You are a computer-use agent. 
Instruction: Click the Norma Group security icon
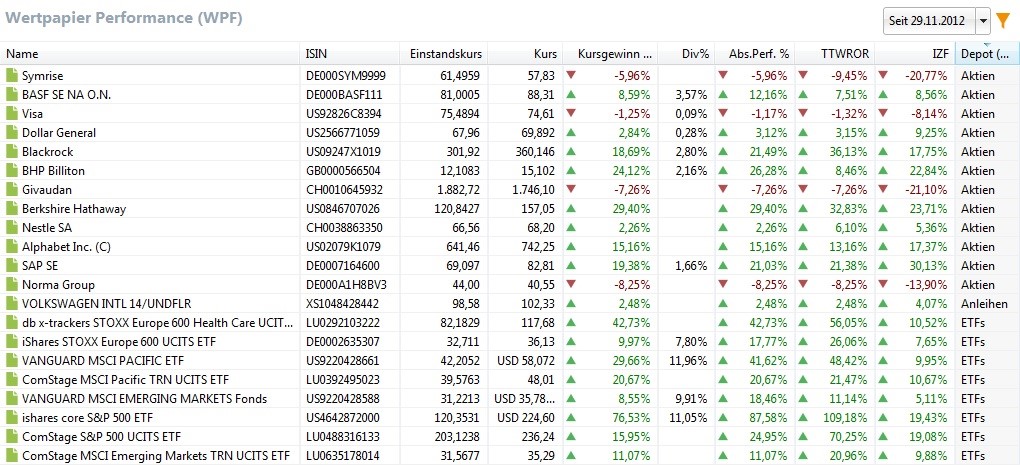[x=12, y=285]
